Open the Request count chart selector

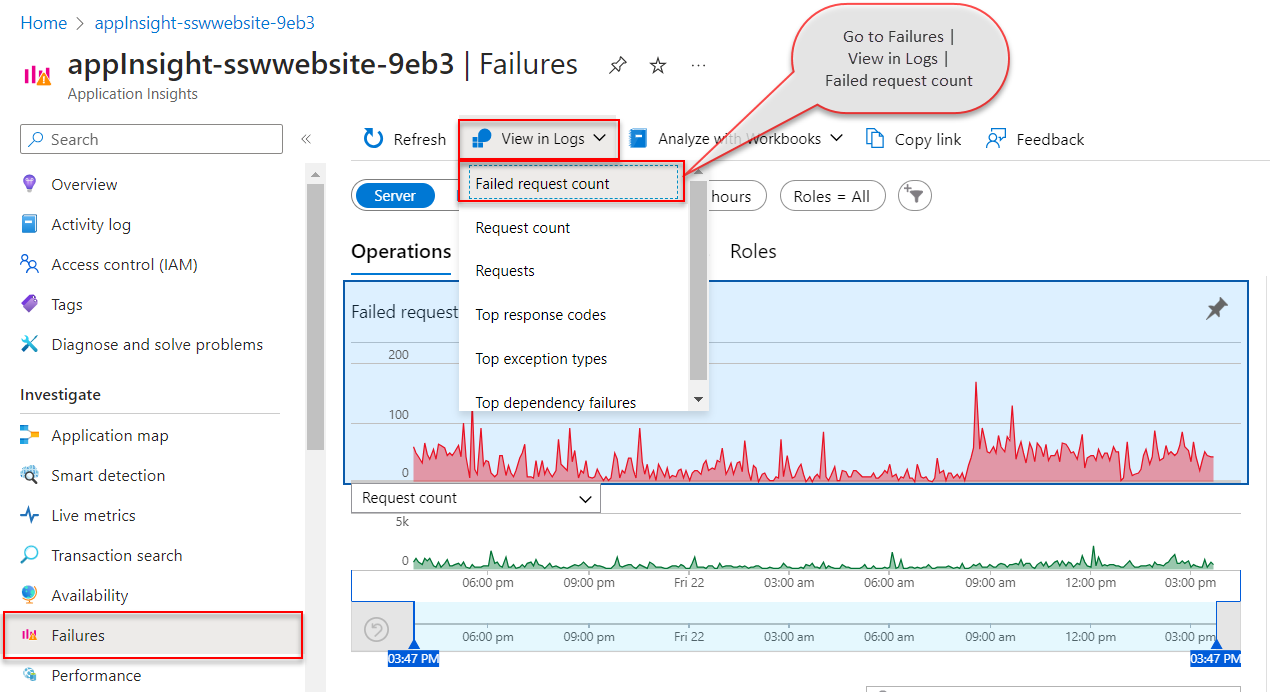point(475,497)
